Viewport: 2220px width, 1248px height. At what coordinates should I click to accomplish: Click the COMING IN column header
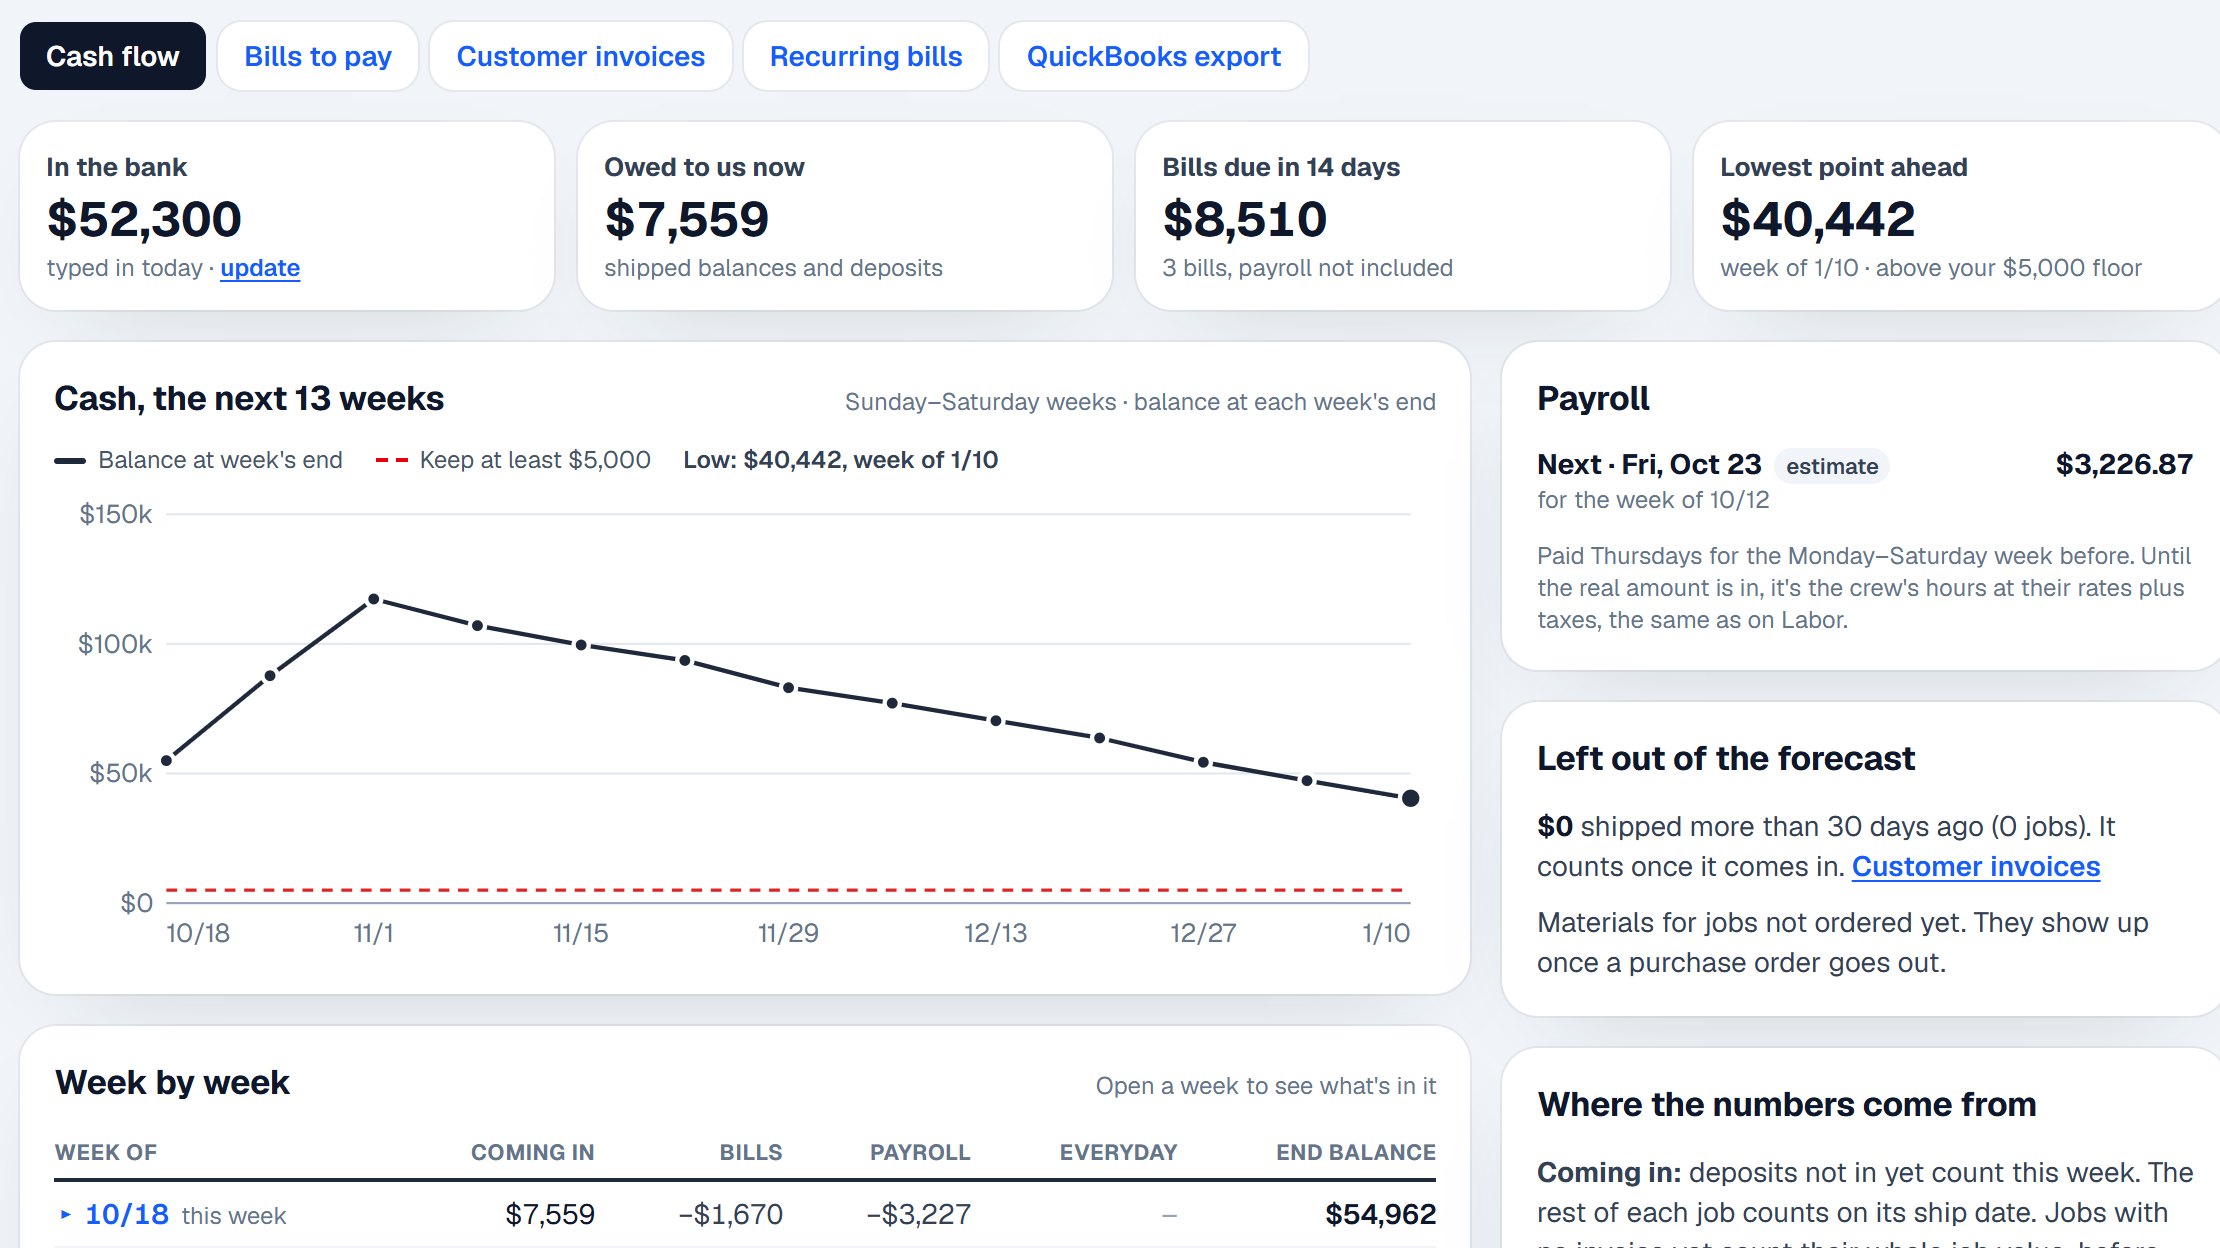point(533,1152)
